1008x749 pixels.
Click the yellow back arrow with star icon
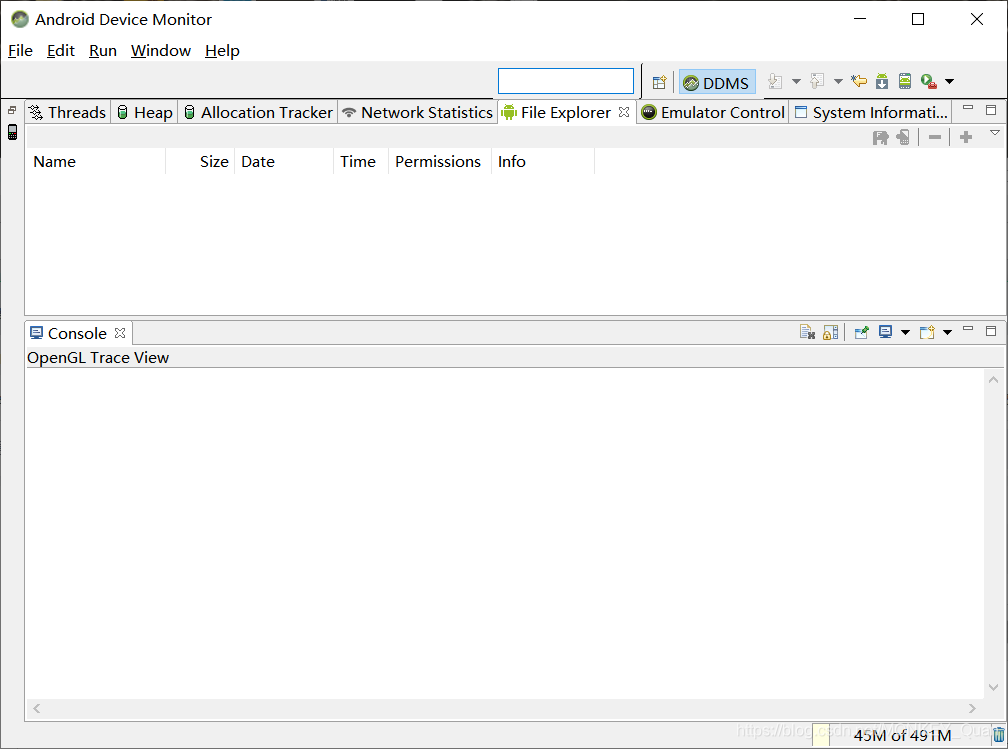(x=859, y=81)
